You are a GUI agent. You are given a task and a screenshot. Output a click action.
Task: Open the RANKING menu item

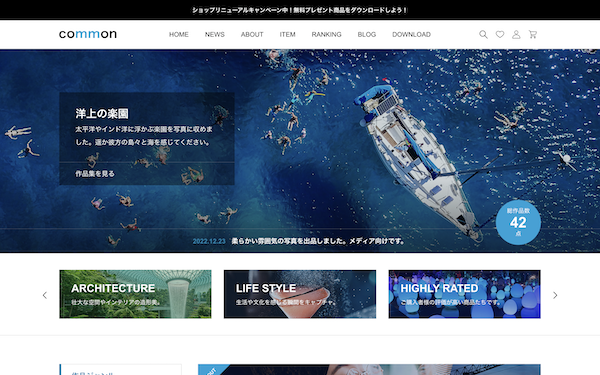326,34
